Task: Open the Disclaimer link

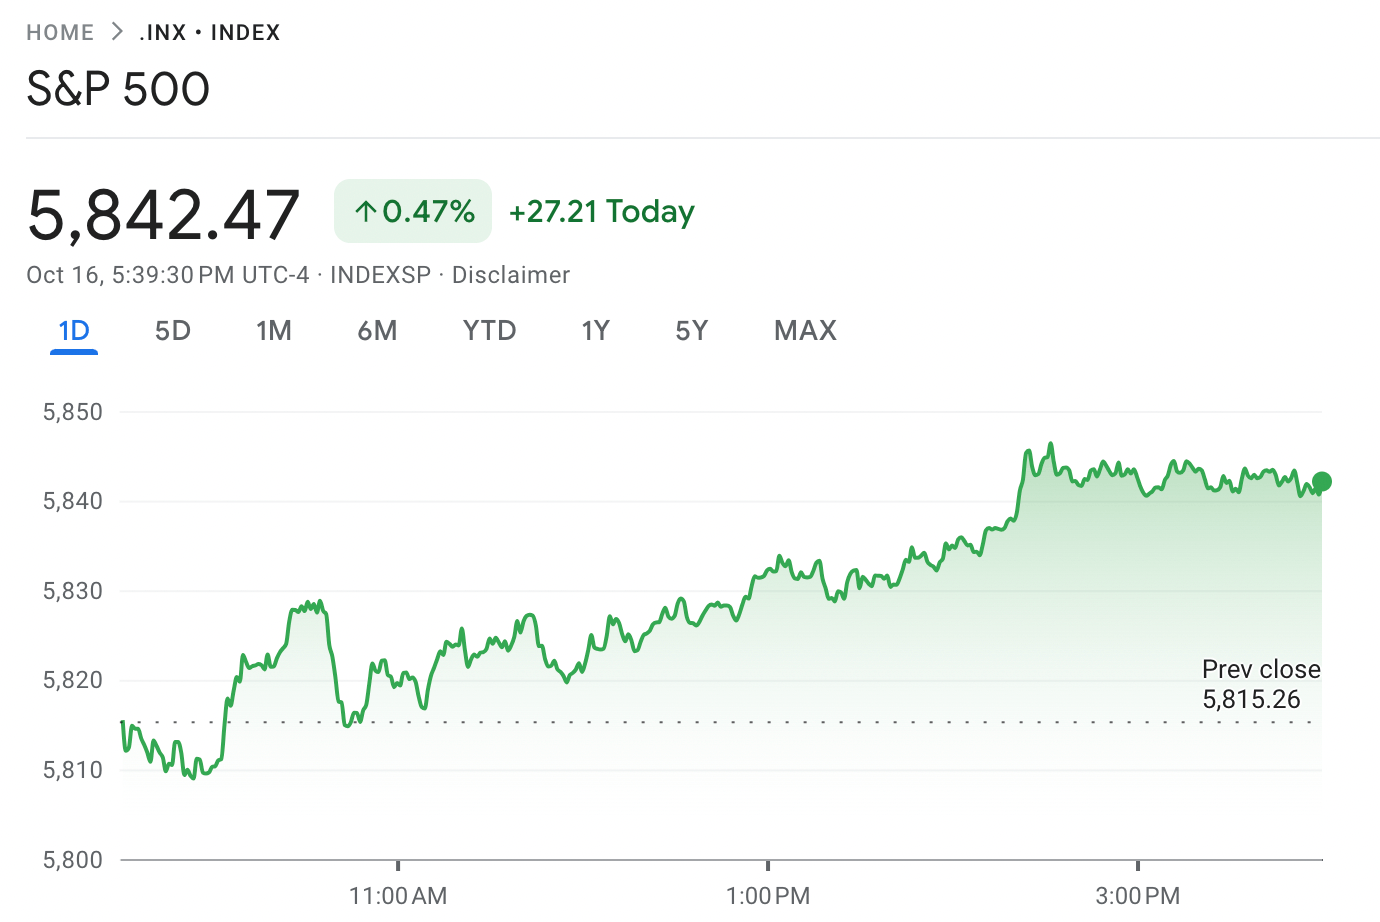Action: pyautogui.click(x=510, y=275)
